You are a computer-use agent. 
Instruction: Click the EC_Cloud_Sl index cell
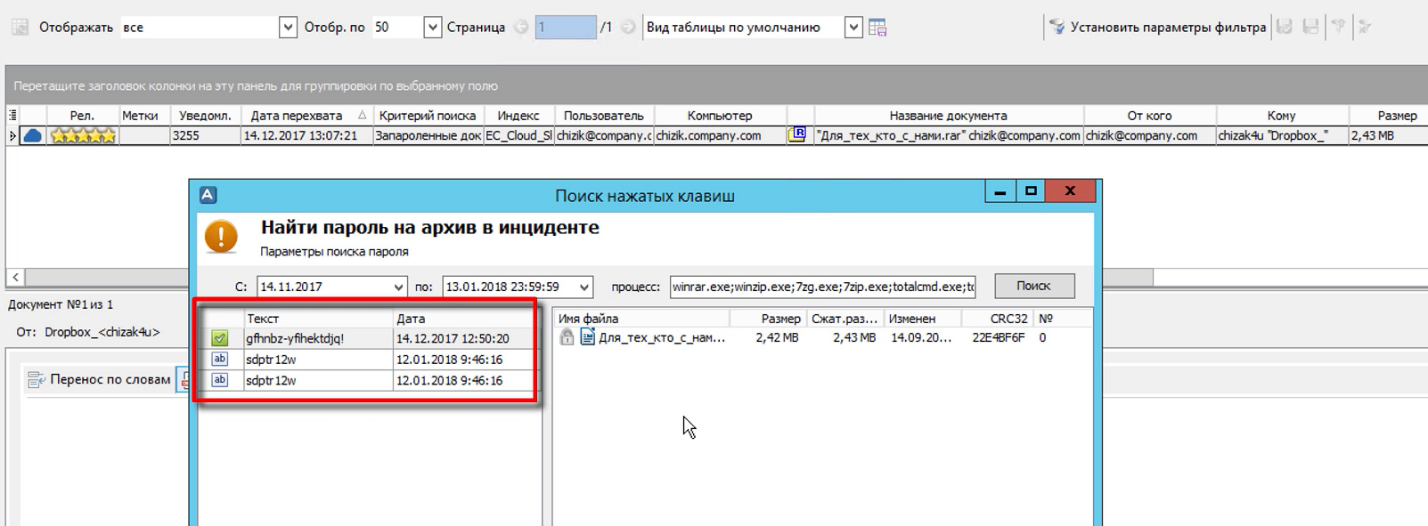pos(519,136)
